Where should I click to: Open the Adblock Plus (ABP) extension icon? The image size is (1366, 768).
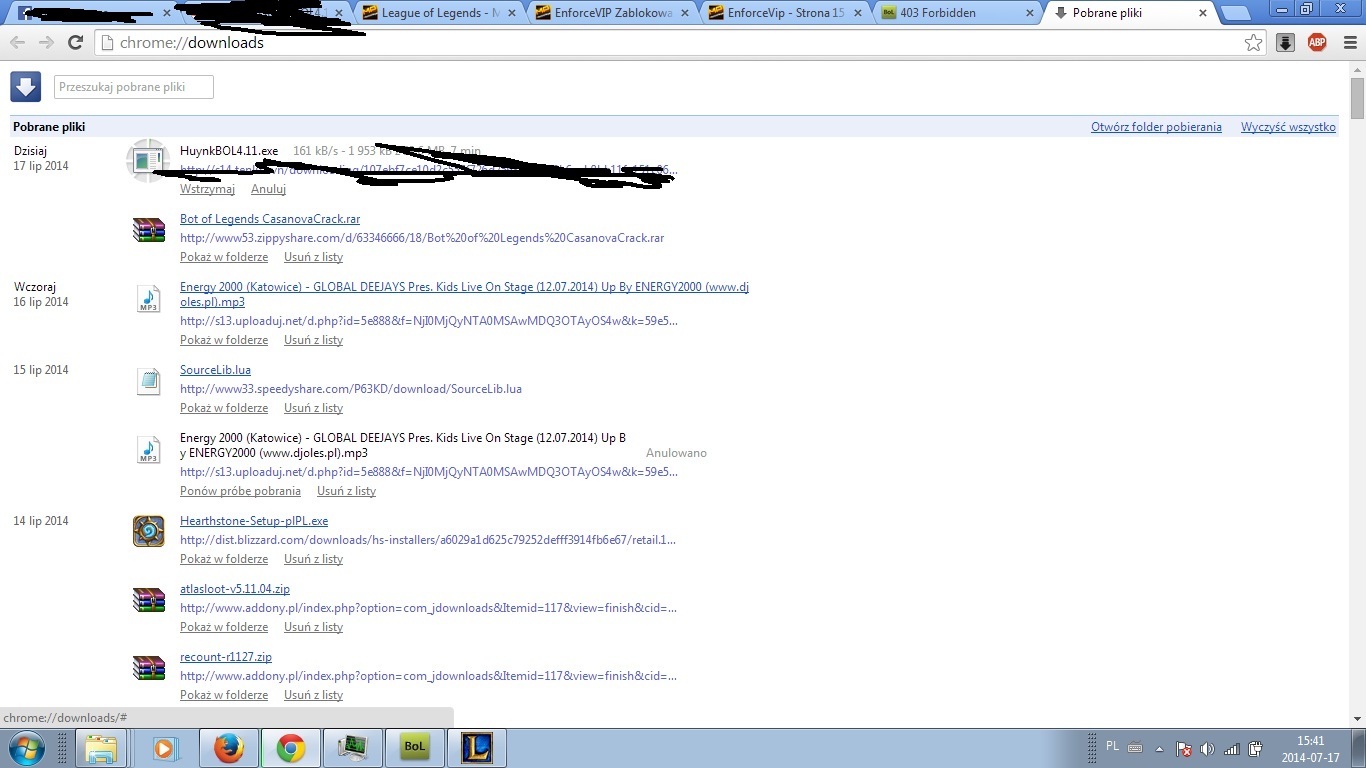1317,42
